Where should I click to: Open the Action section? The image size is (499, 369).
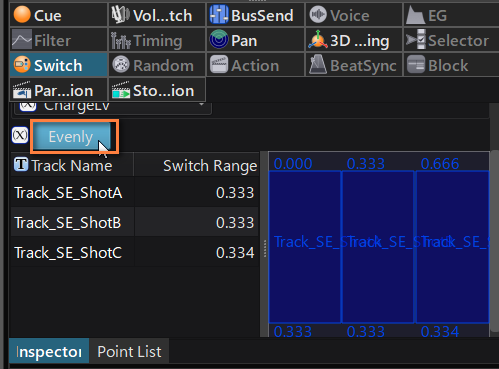[x=255, y=65]
